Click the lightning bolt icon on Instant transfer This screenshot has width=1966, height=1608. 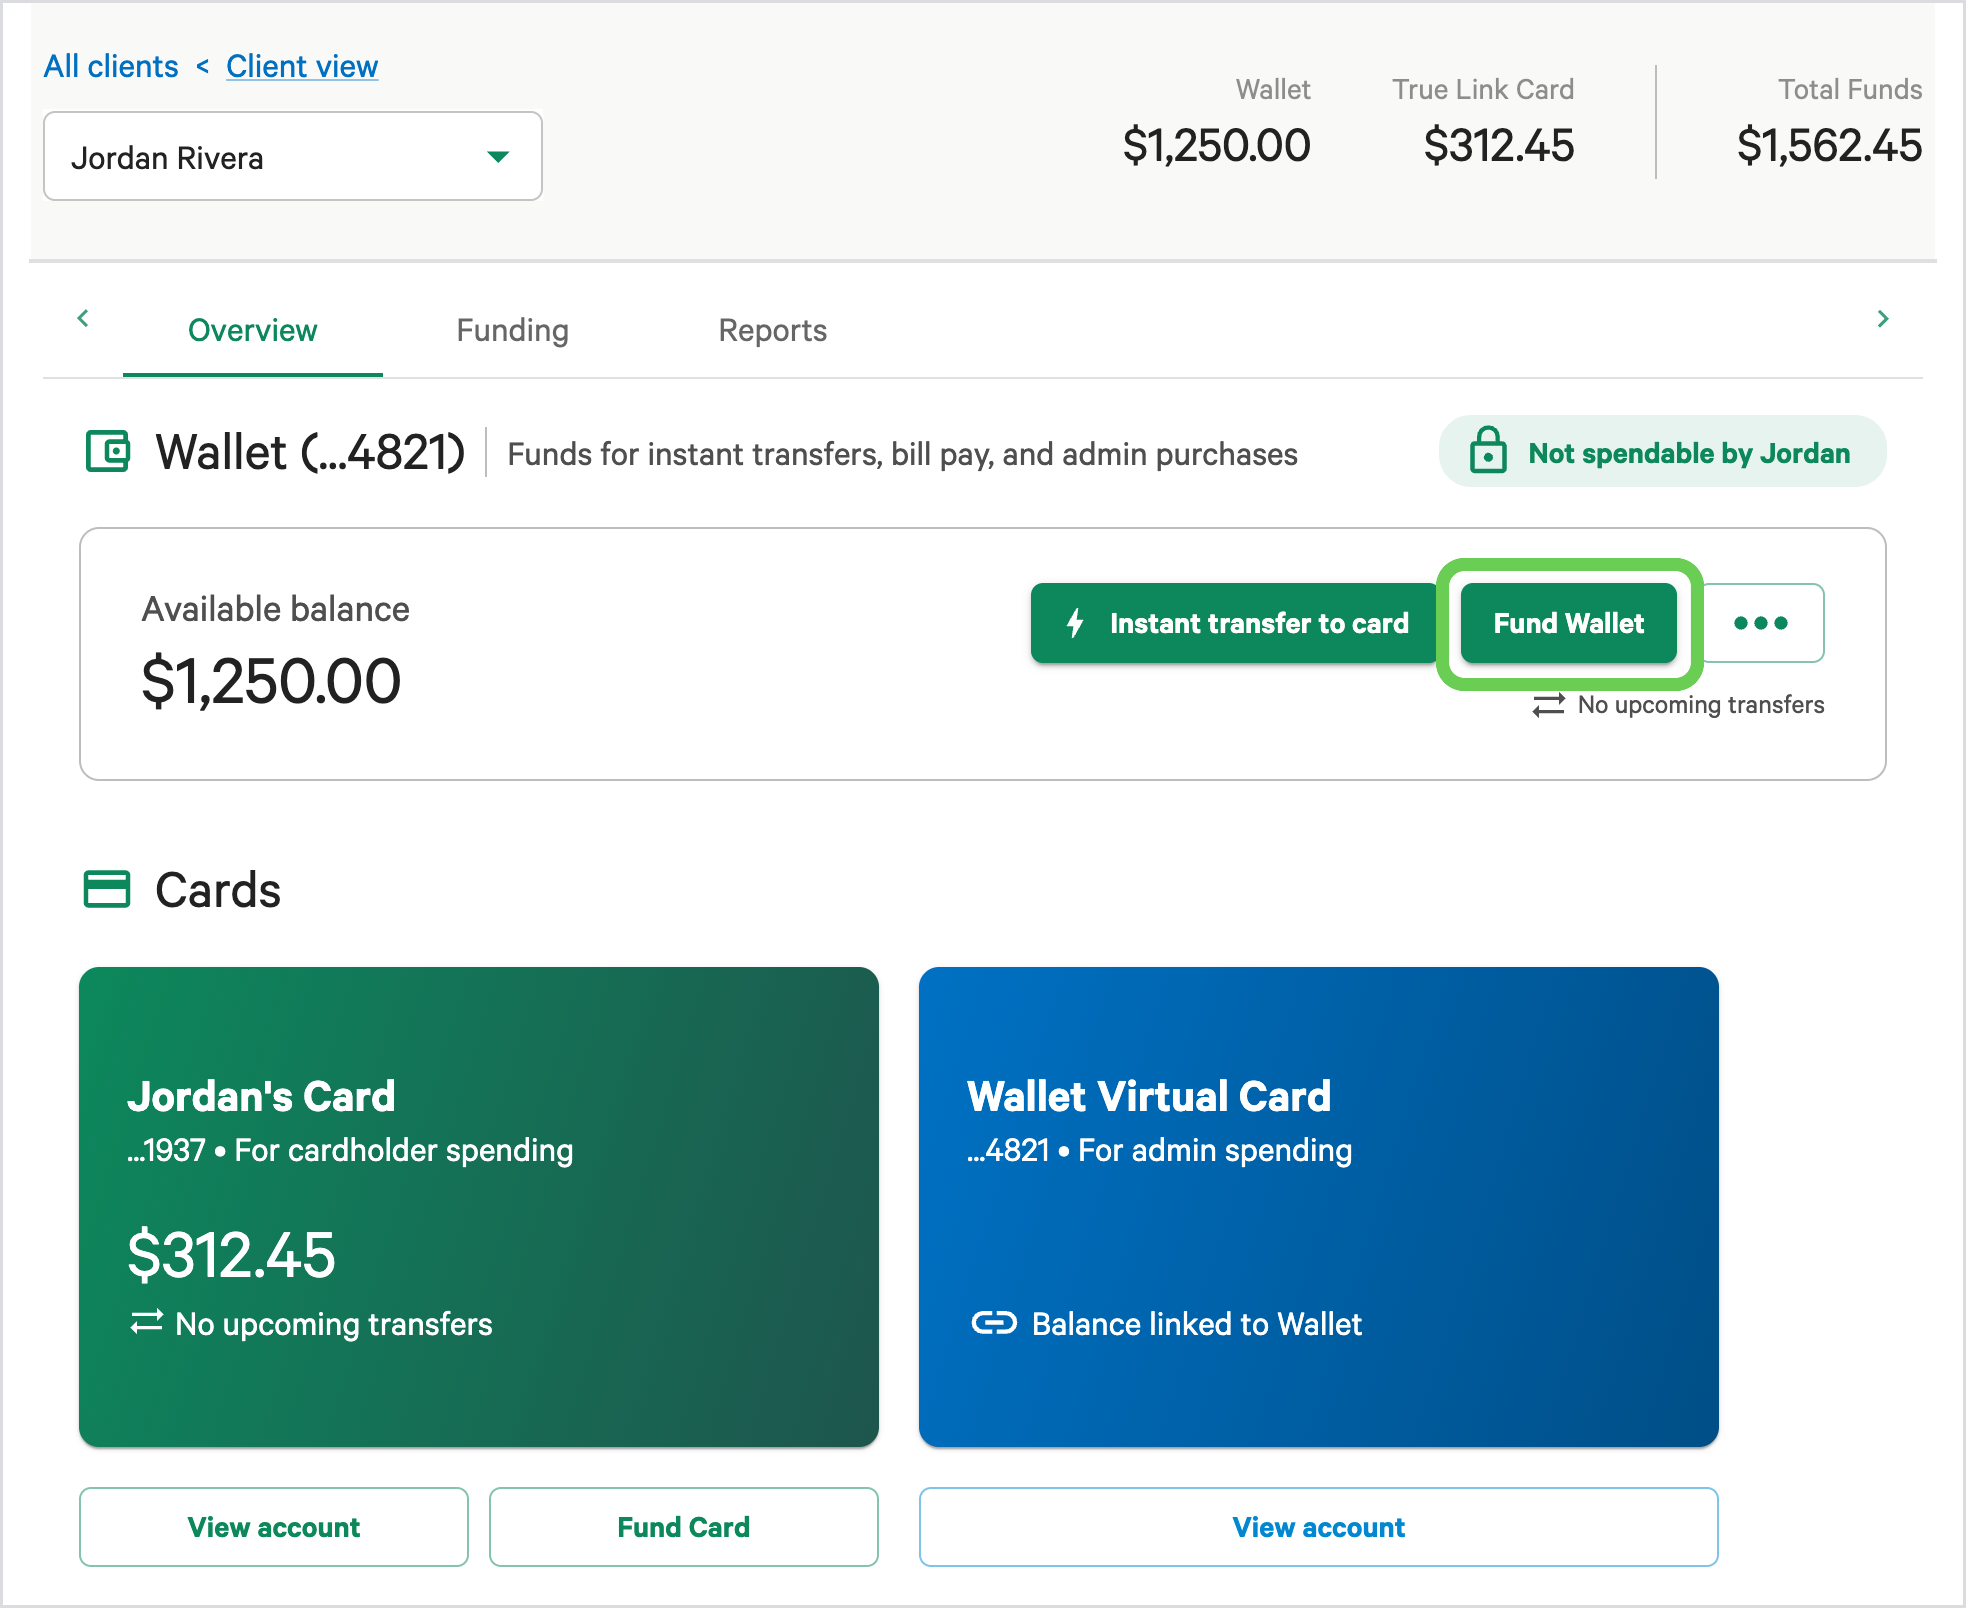click(x=1075, y=623)
